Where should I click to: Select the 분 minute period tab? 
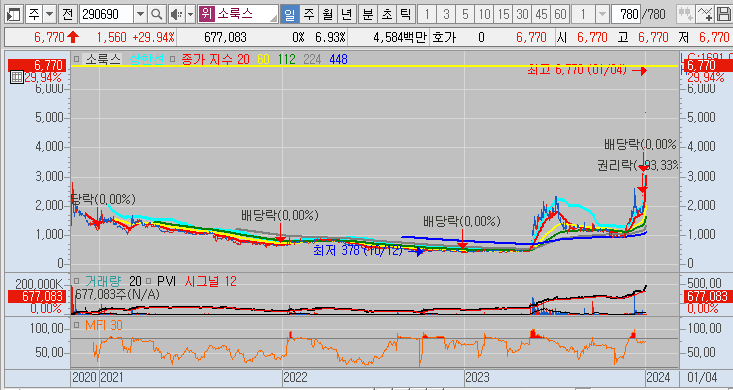[x=368, y=14]
